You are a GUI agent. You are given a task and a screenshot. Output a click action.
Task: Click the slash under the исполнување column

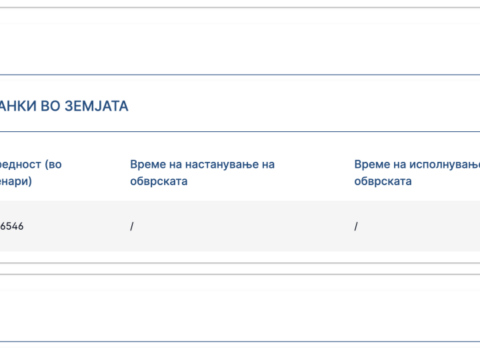(356, 226)
